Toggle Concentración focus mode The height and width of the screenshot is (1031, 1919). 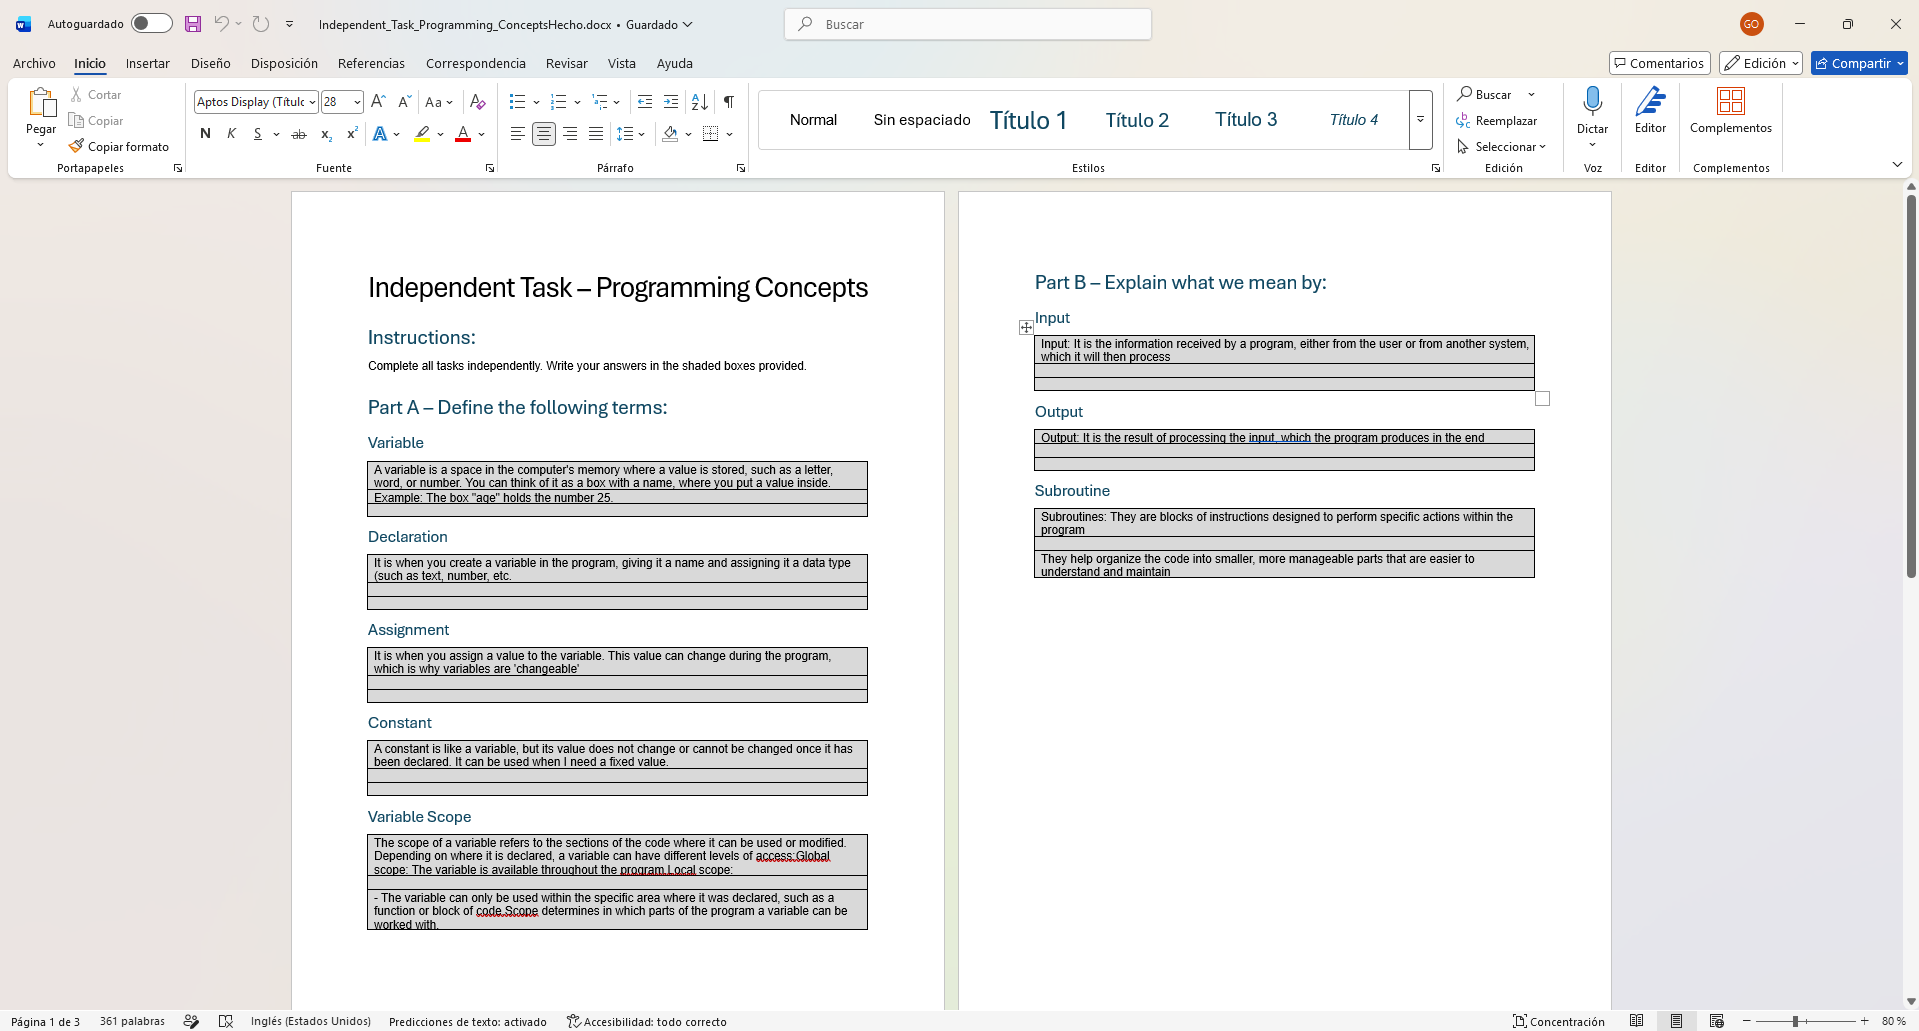(1558, 1021)
